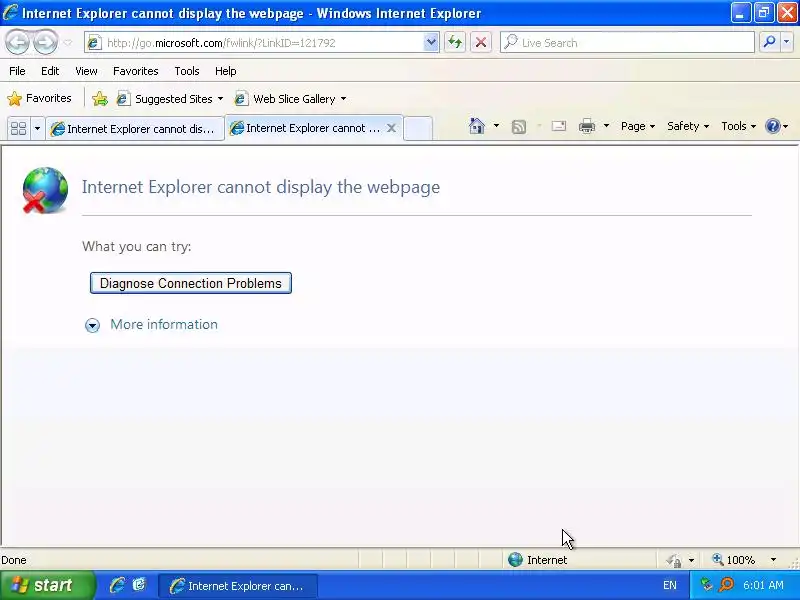The height and width of the screenshot is (600, 800).
Task: Open Suggested Sites link
Action: pyautogui.click(x=165, y=98)
